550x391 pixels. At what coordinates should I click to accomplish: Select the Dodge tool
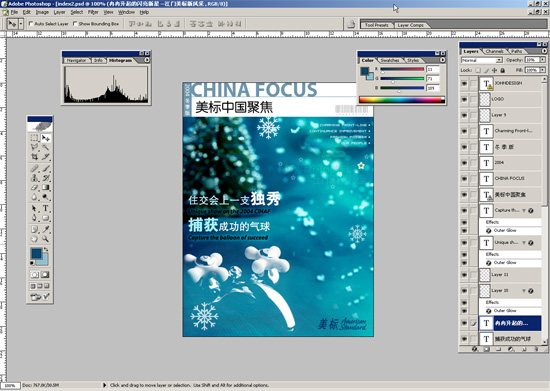coord(45,197)
